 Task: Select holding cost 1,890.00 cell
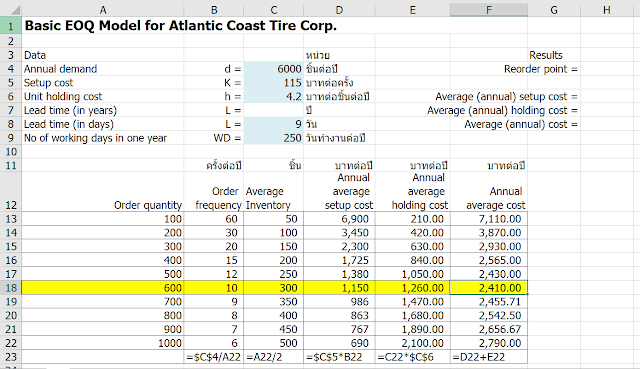(x=413, y=329)
